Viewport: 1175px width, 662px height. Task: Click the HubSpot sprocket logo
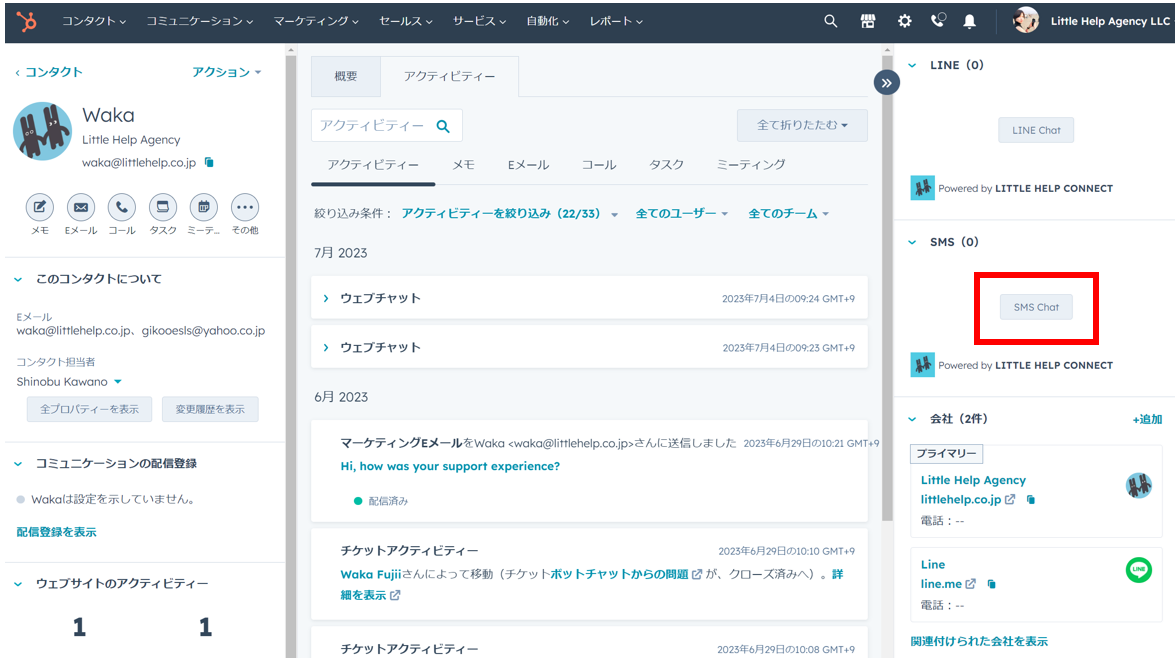pyautogui.click(x=26, y=21)
